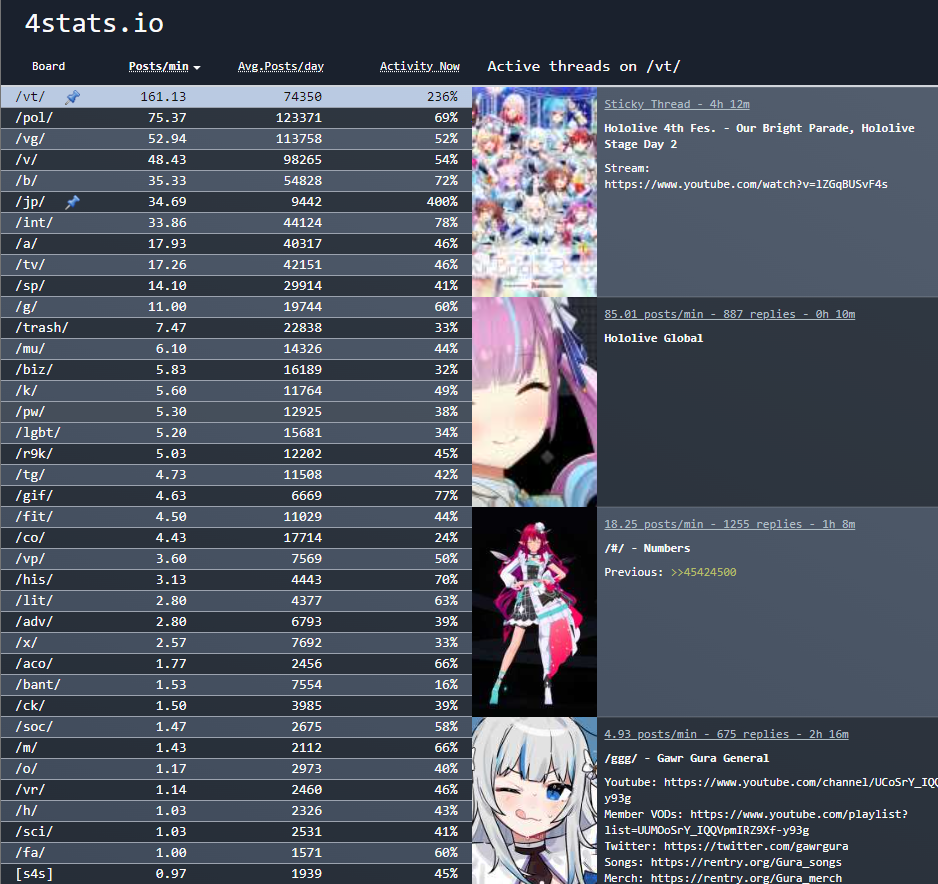The width and height of the screenshot is (938, 884).
Task: Select the /soc/ board row
Action: [x=236, y=727]
